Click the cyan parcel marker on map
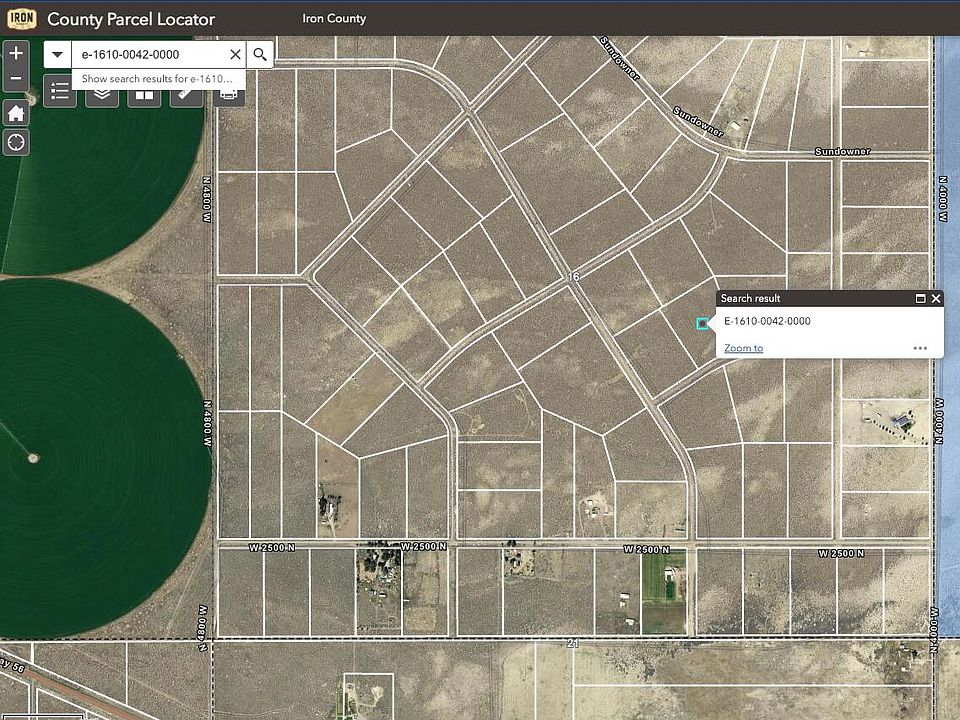Screen dimensions: 960x720 702,323
